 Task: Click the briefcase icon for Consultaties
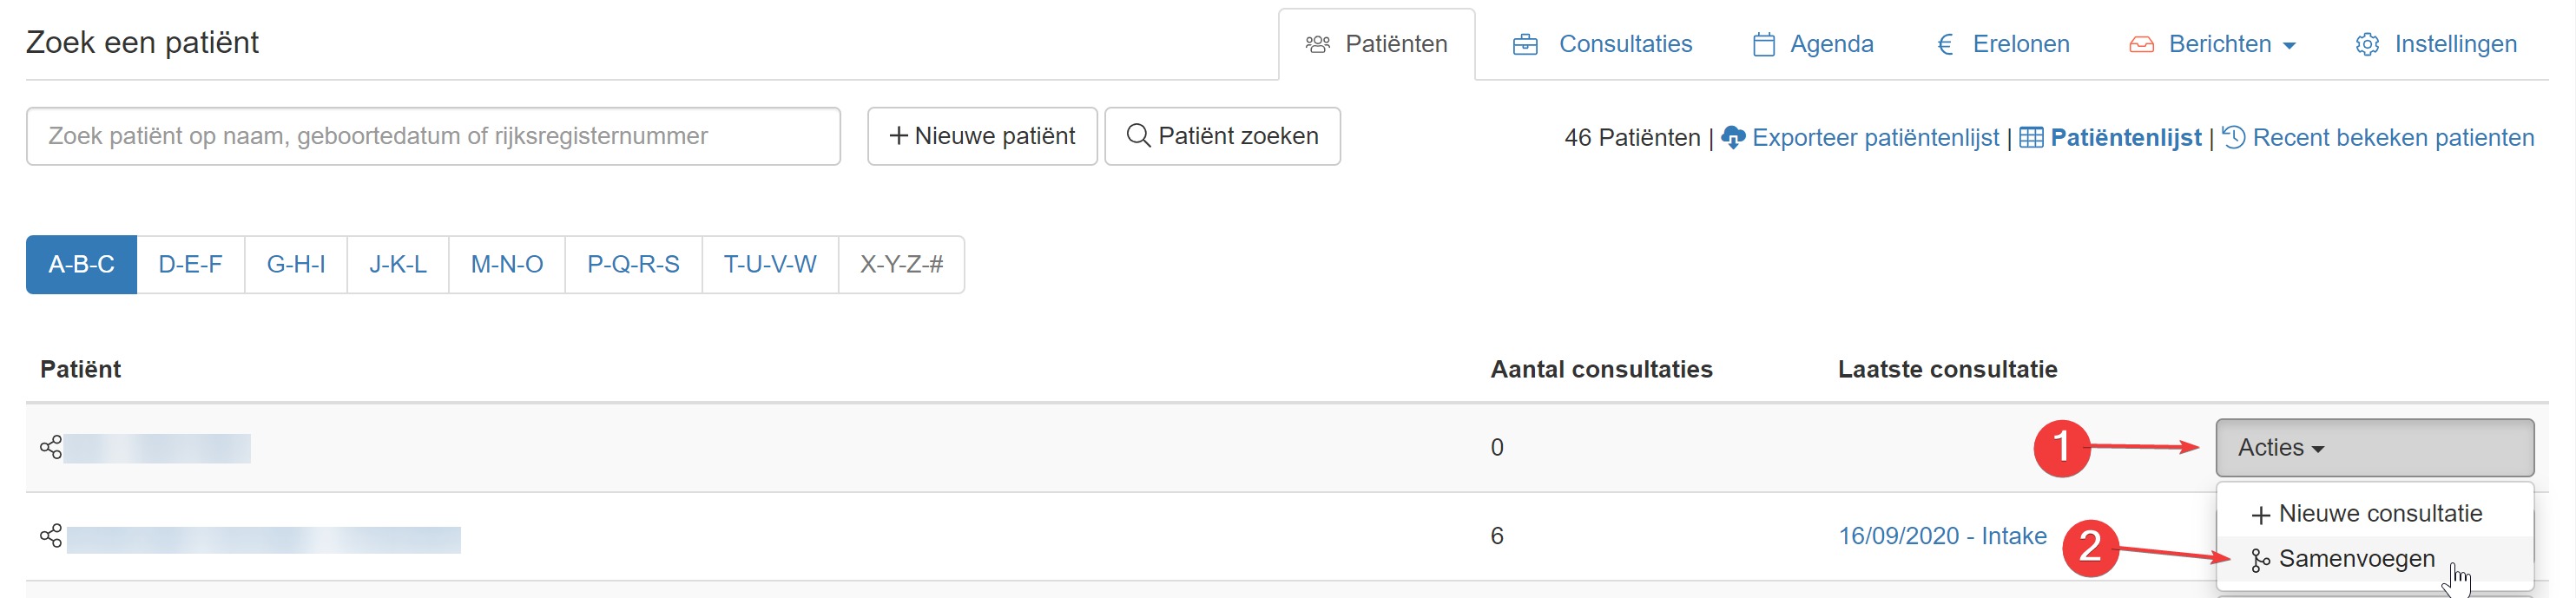tap(1525, 44)
